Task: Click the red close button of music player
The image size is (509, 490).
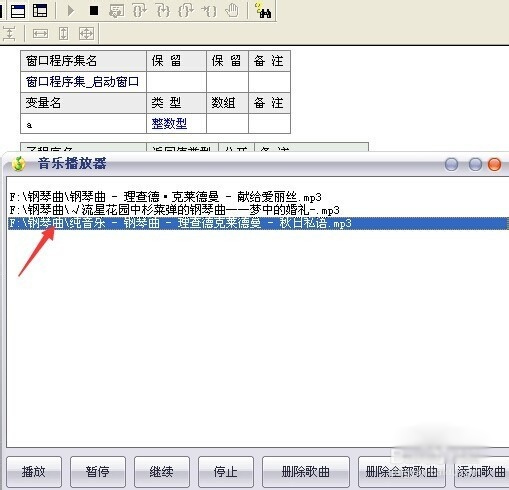Action: 494,164
